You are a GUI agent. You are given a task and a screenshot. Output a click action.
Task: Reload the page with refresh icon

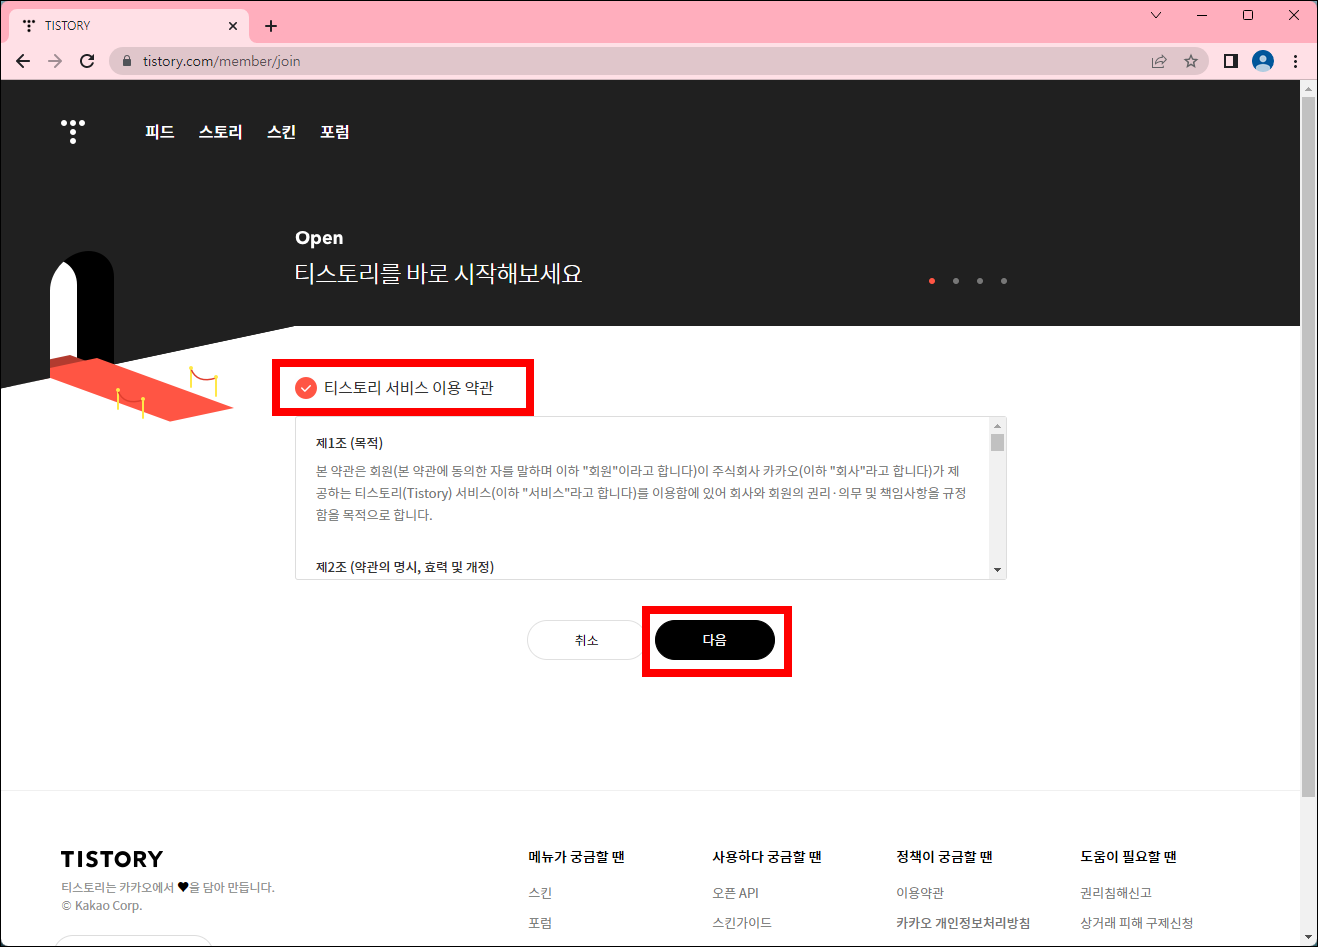coord(87,61)
